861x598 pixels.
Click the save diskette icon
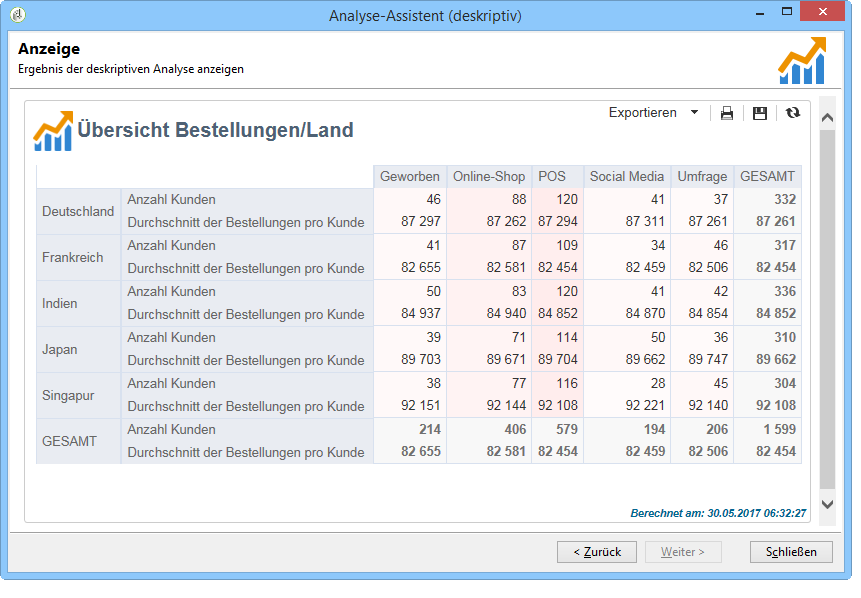pyautogui.click(x=759, y=113)
